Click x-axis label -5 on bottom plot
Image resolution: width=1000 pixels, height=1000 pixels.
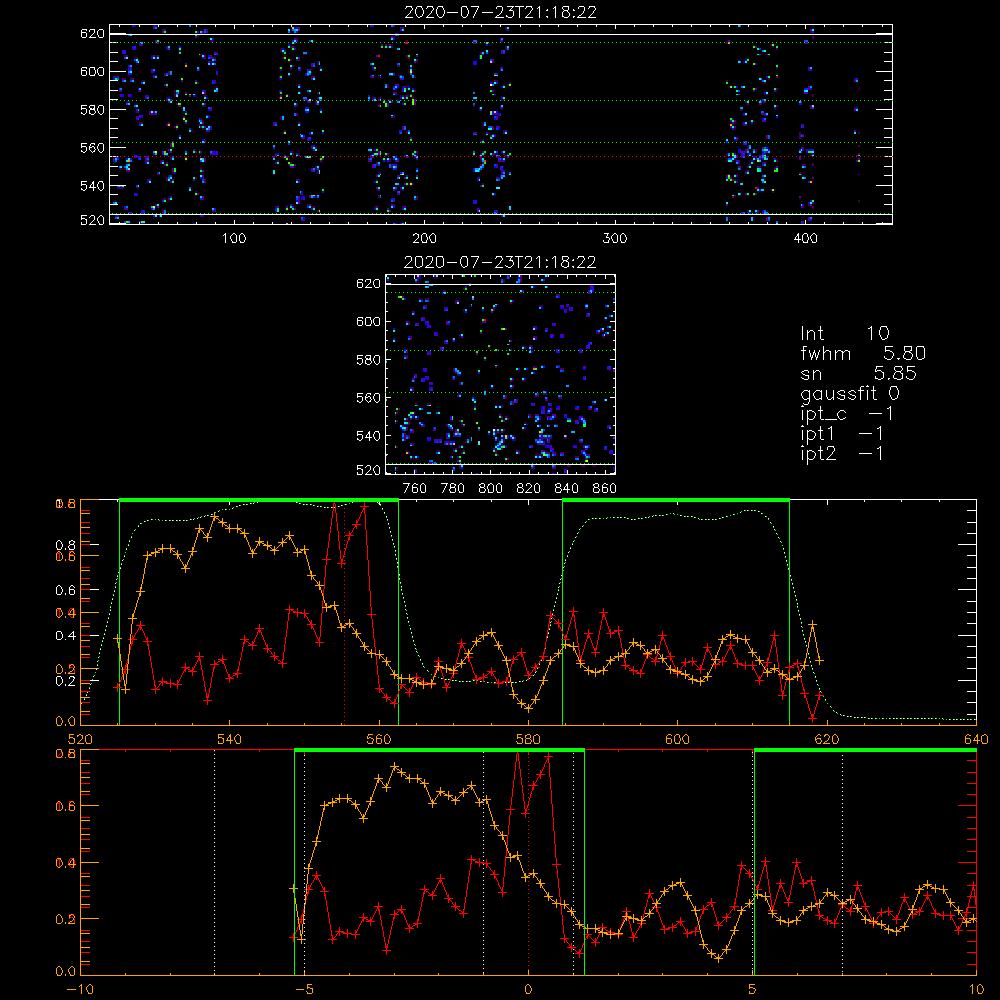304,989
